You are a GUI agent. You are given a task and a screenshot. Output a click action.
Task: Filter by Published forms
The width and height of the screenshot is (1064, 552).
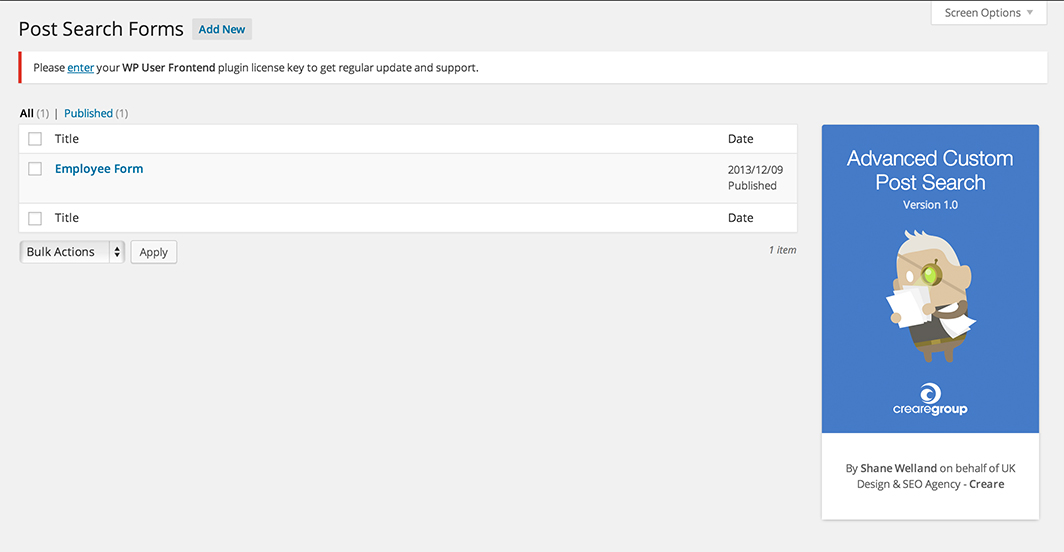coord(88,113)
